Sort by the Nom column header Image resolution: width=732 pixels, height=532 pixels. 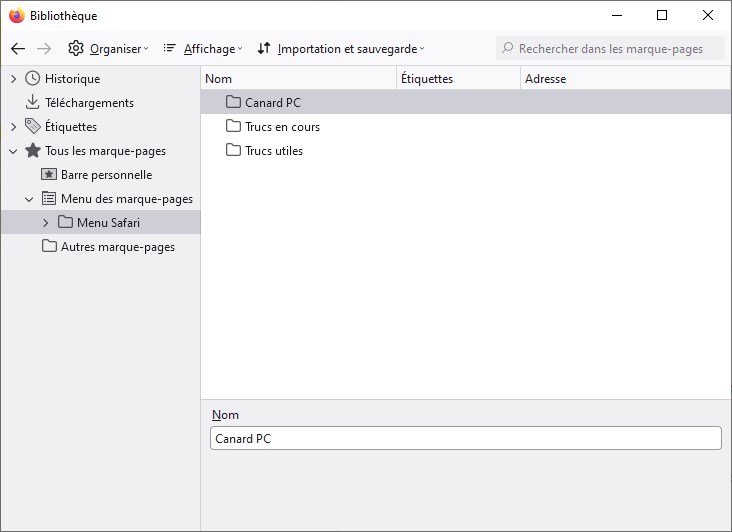tap(299, 78)
